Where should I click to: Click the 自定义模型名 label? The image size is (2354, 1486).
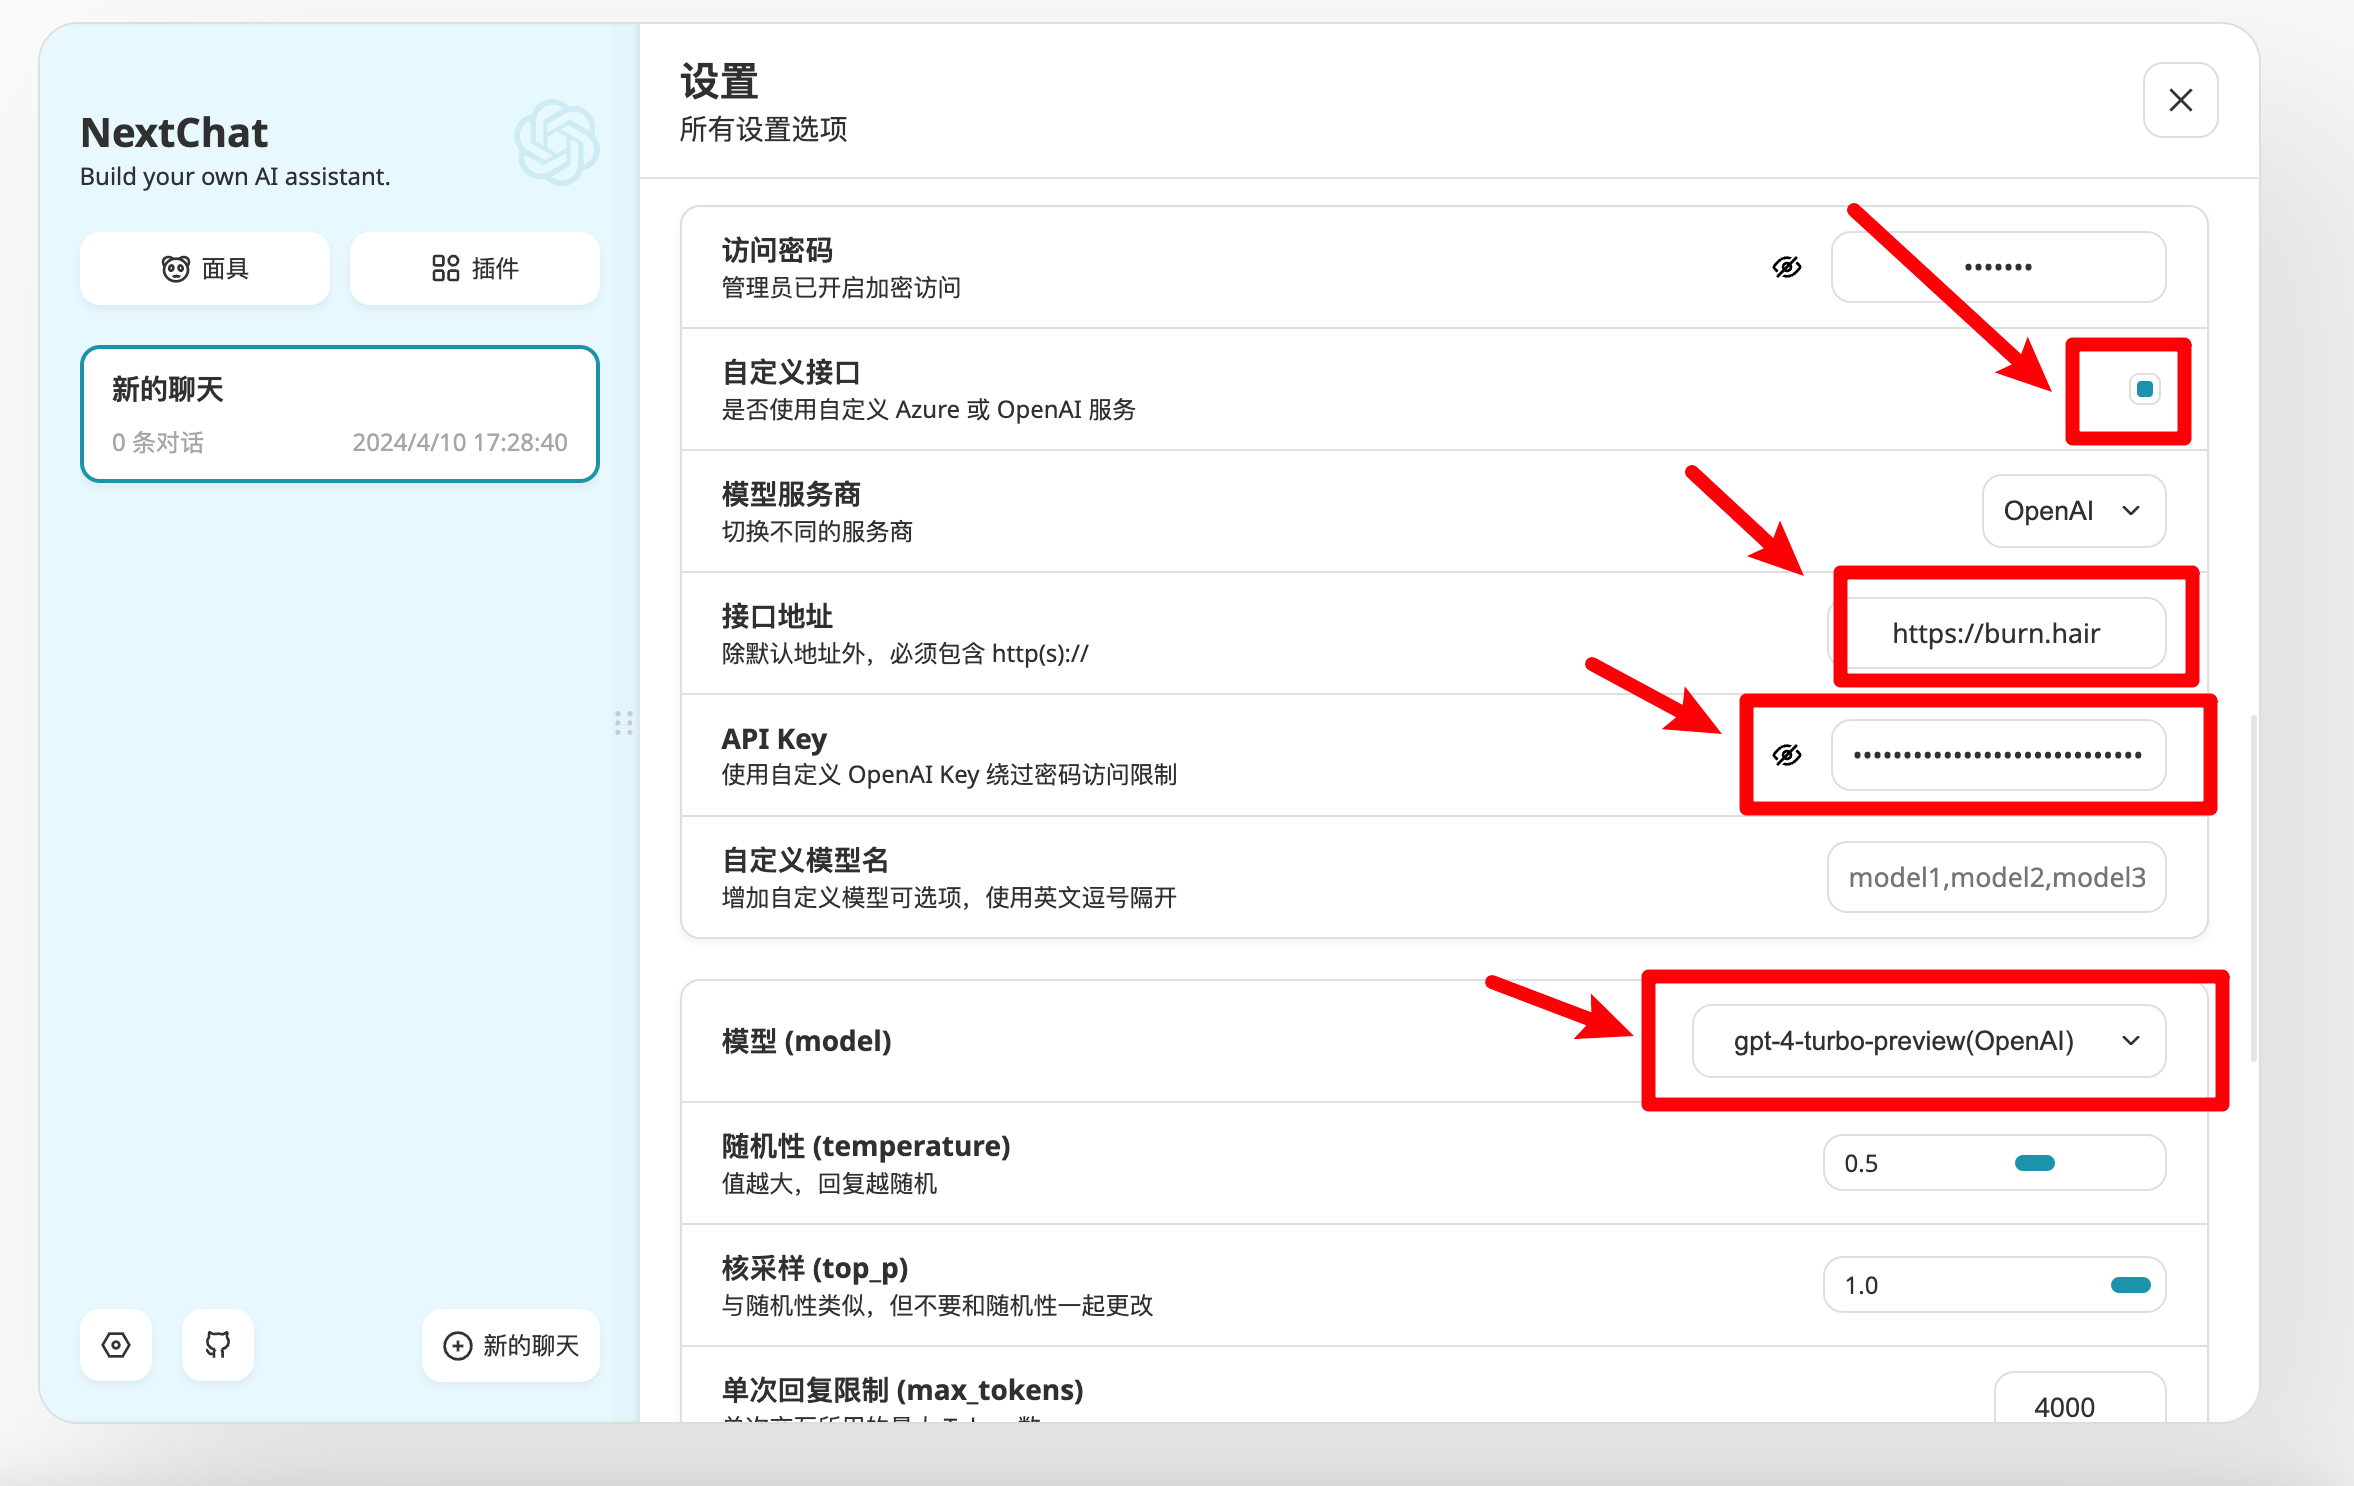[x=805, y=860]
